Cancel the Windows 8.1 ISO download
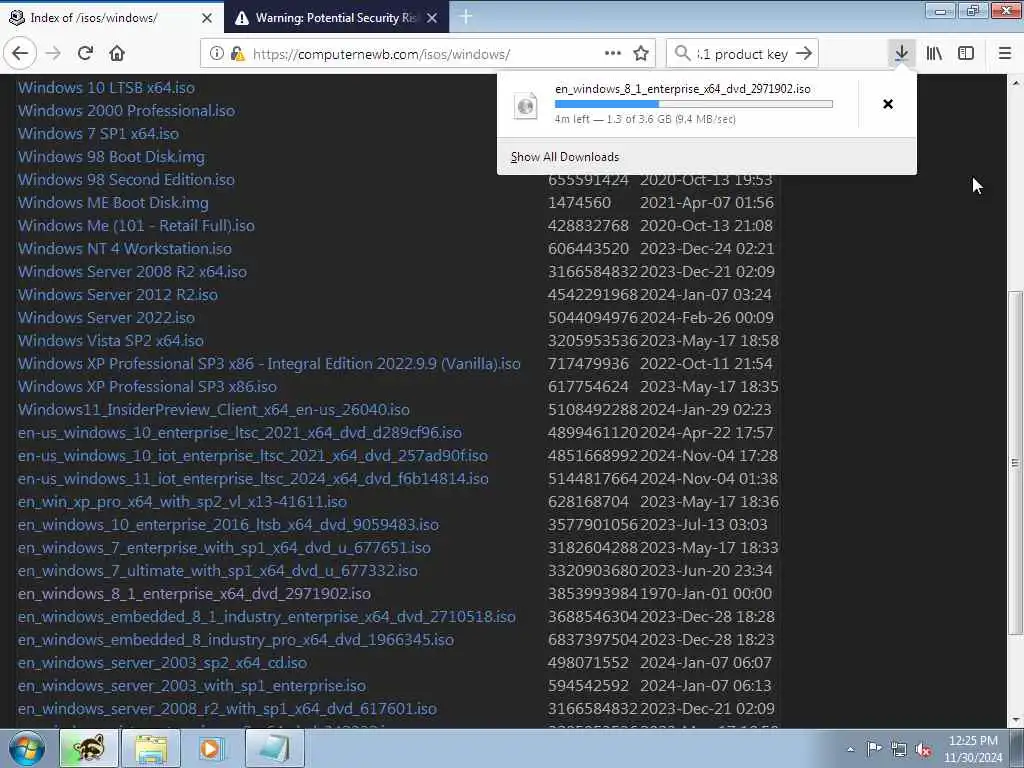This screenshot has height=768, width=1024. (x=888, y=104)
